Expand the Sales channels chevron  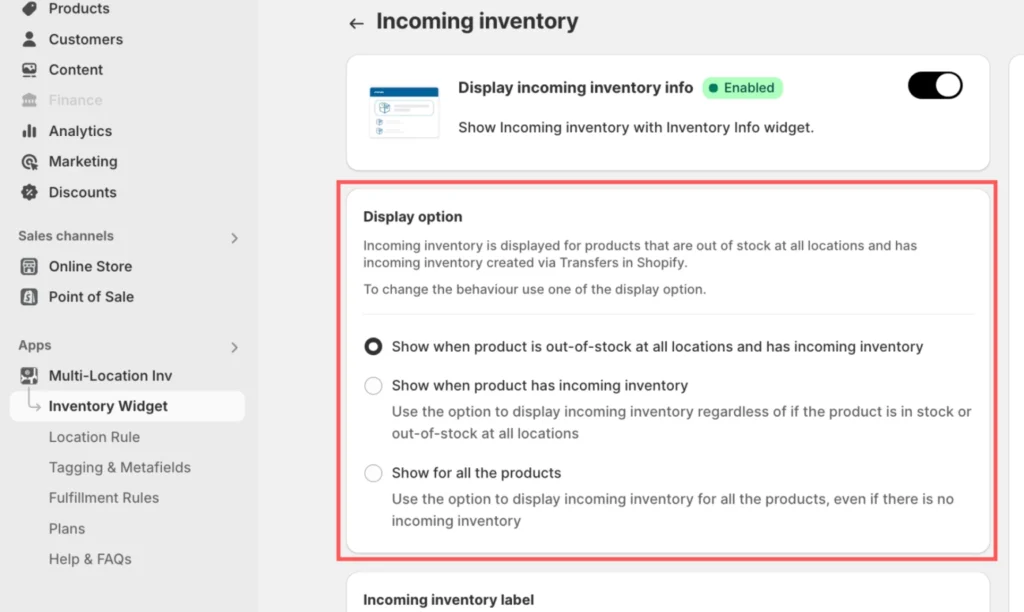point(234,238)
